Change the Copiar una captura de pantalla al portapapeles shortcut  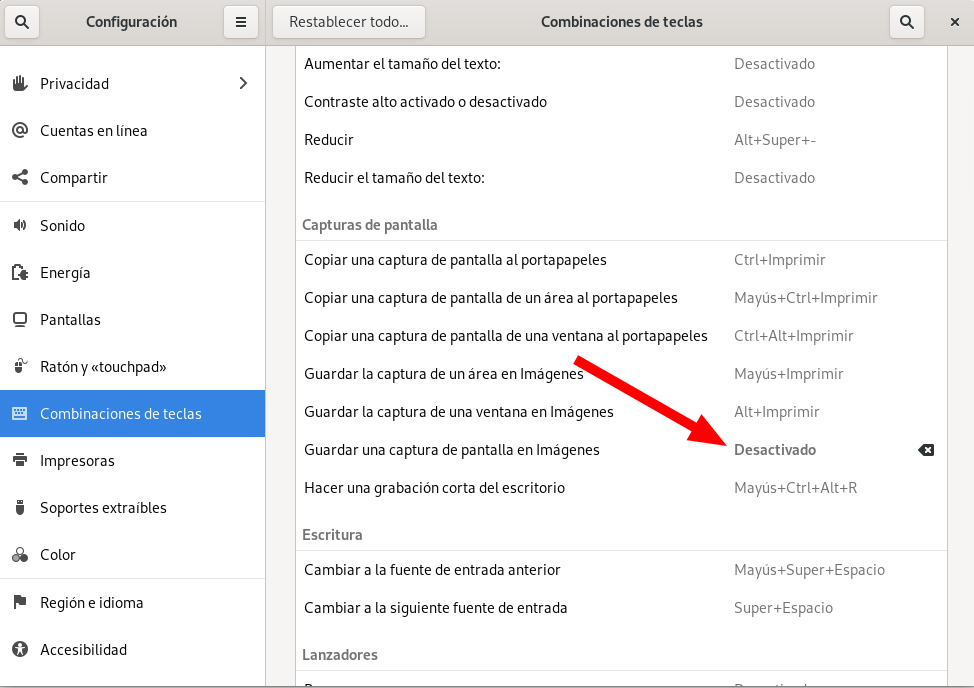pyautogui.click(x=620, y=260)
